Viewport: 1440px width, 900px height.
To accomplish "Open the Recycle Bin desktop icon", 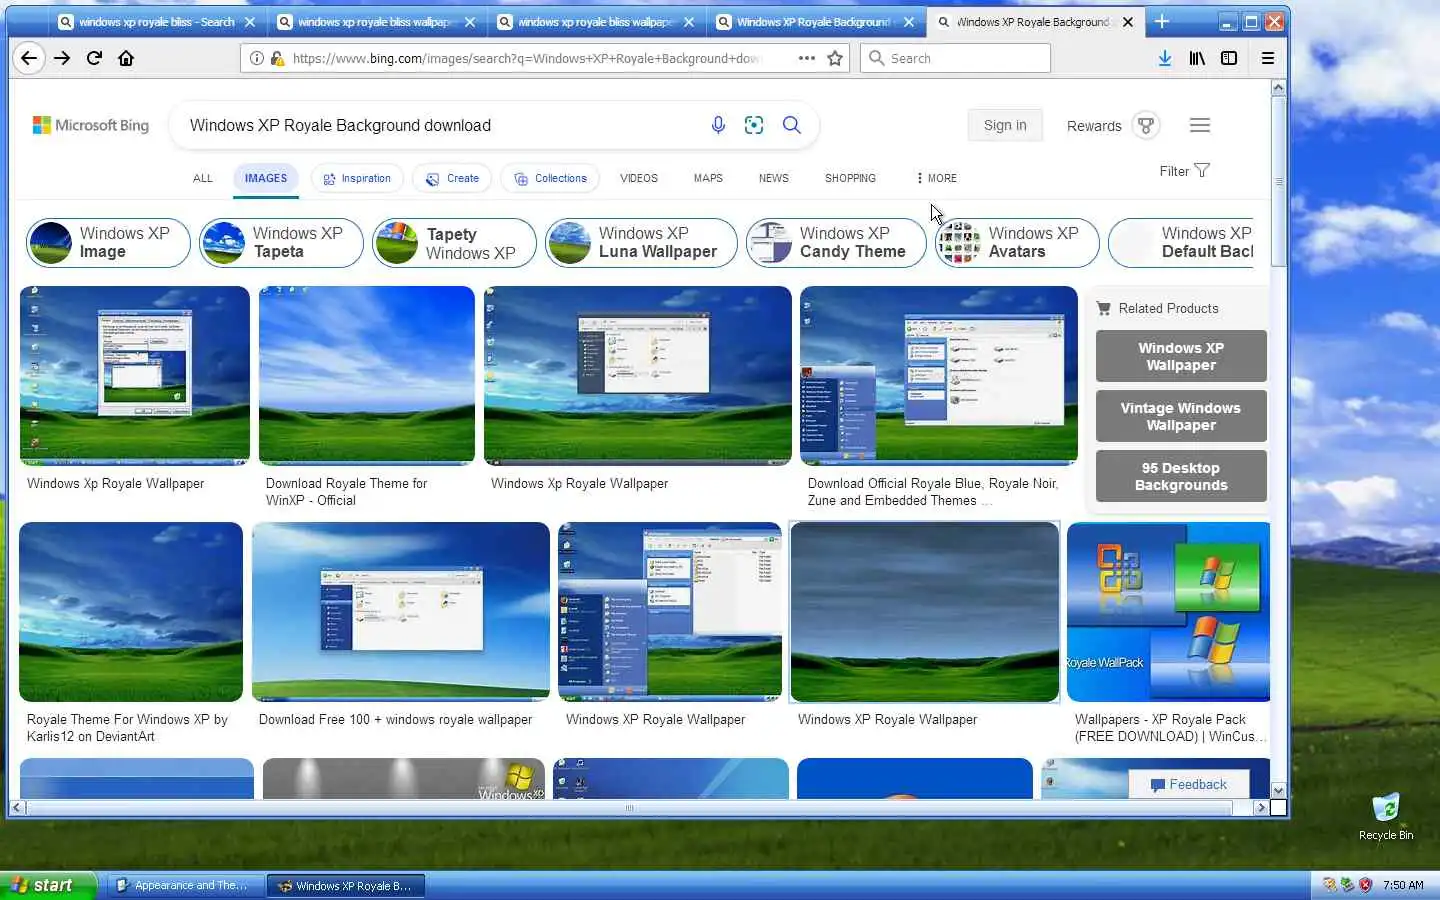I will tap(1386, 817).
